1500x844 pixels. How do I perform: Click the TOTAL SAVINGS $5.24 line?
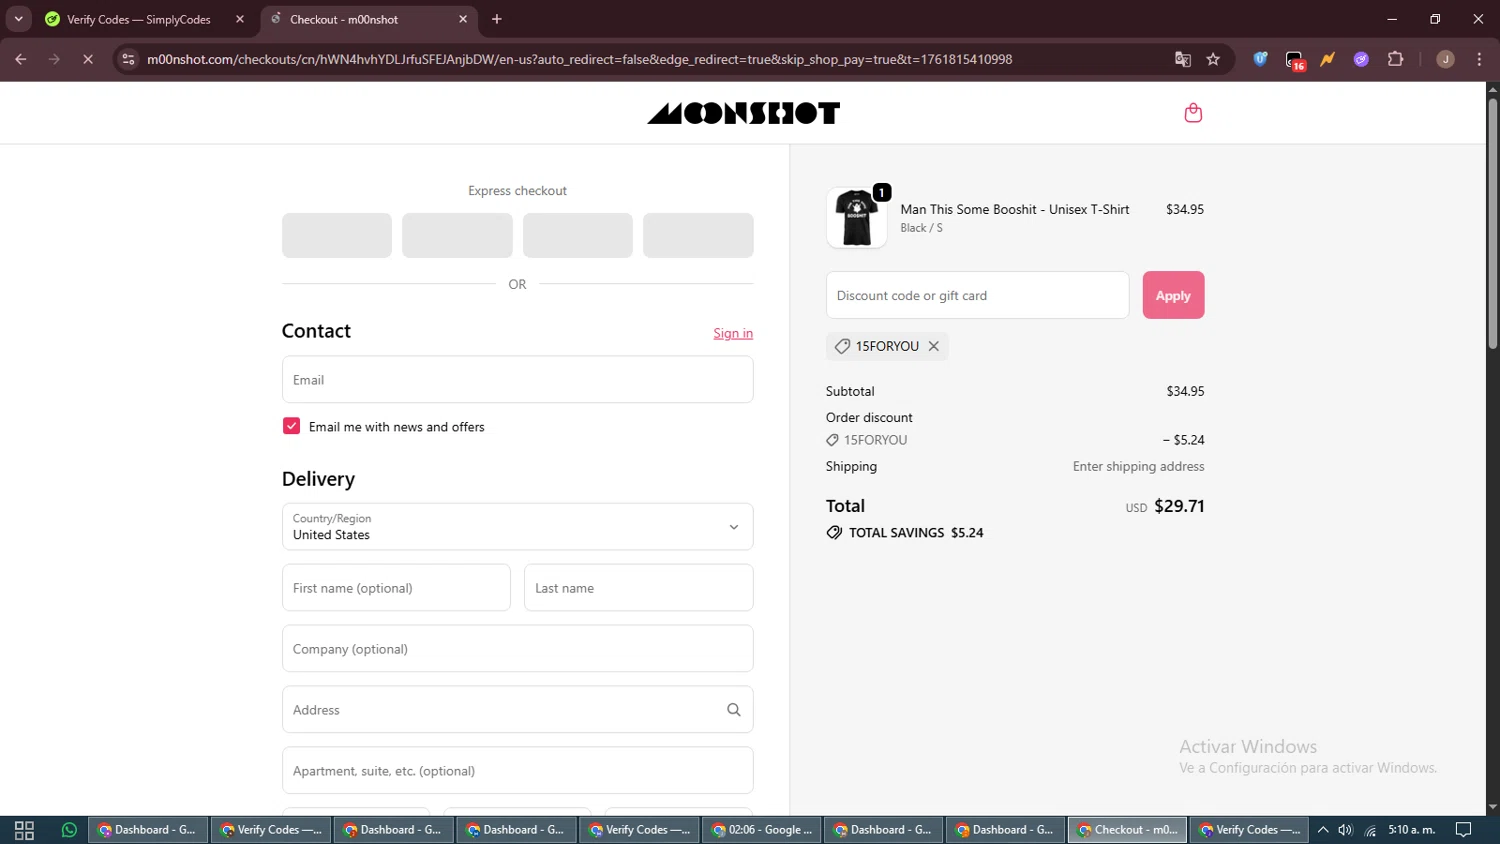pos(905,533)
